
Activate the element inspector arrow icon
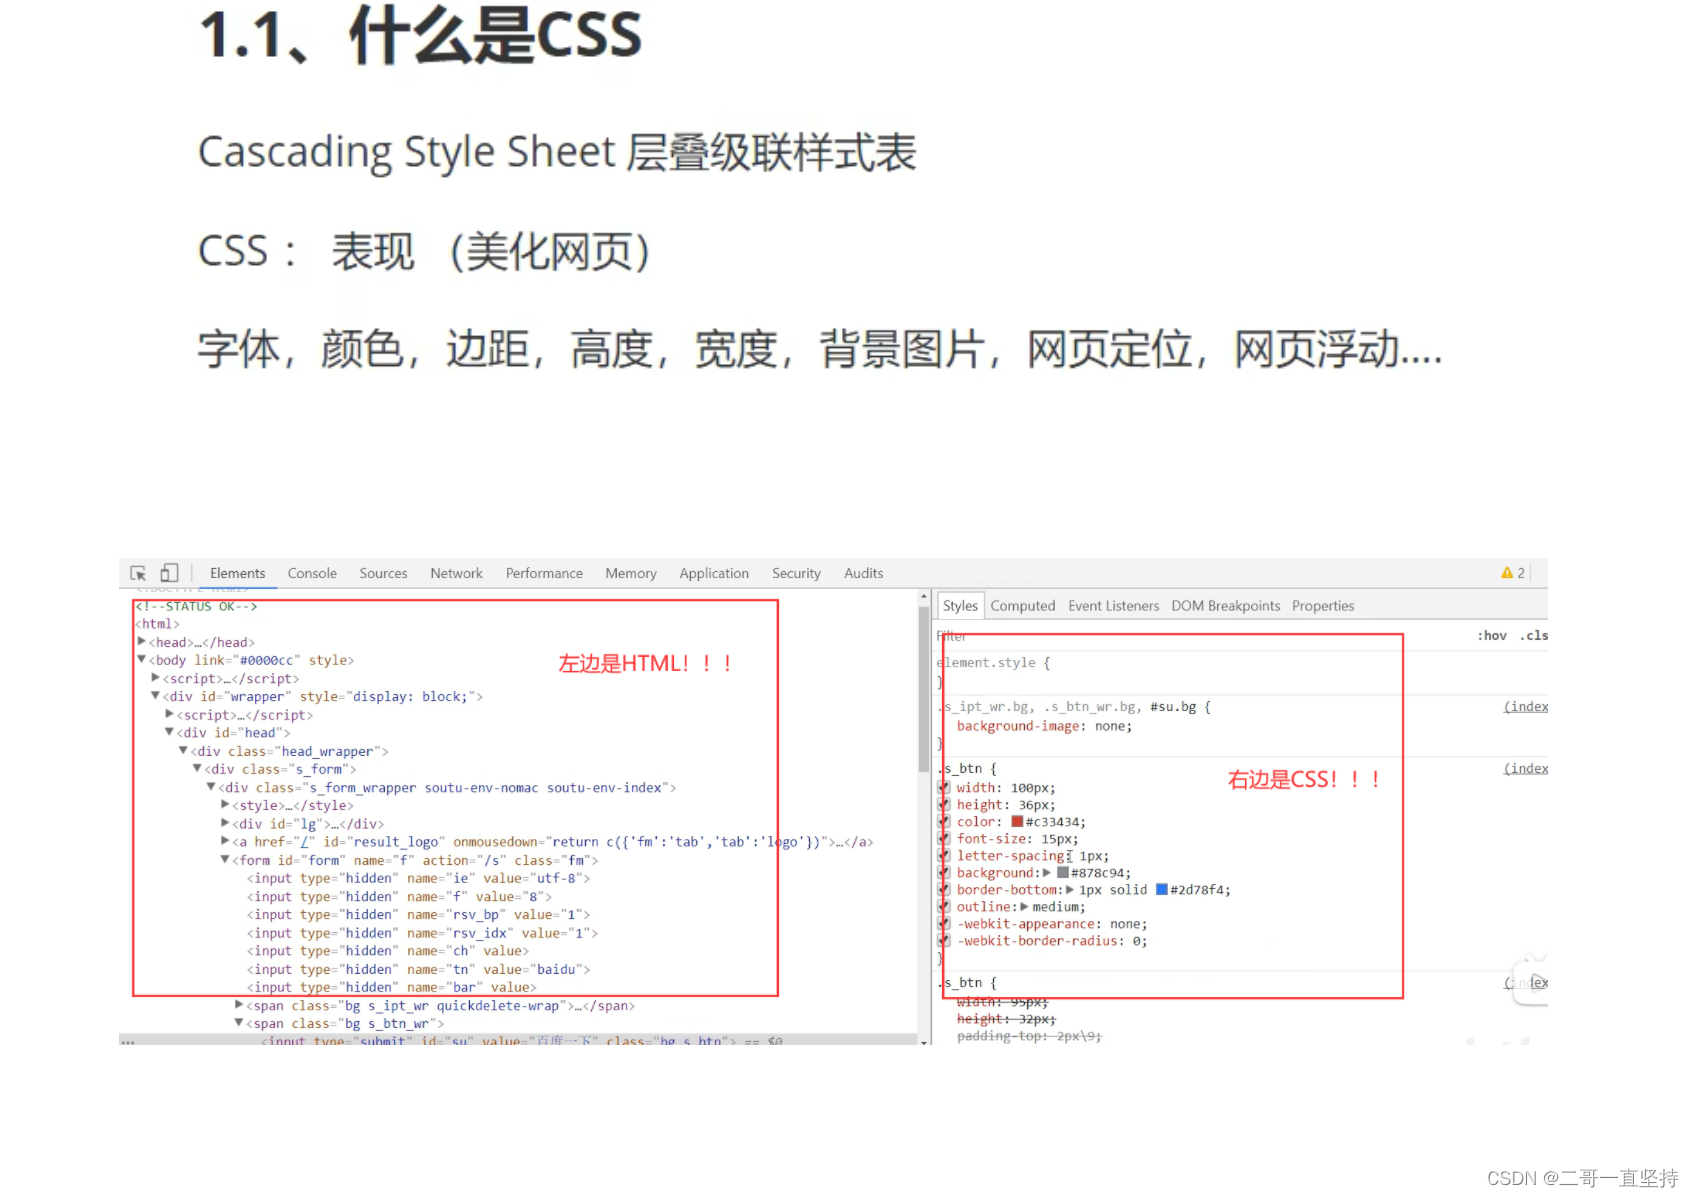(x=138, y=573)
